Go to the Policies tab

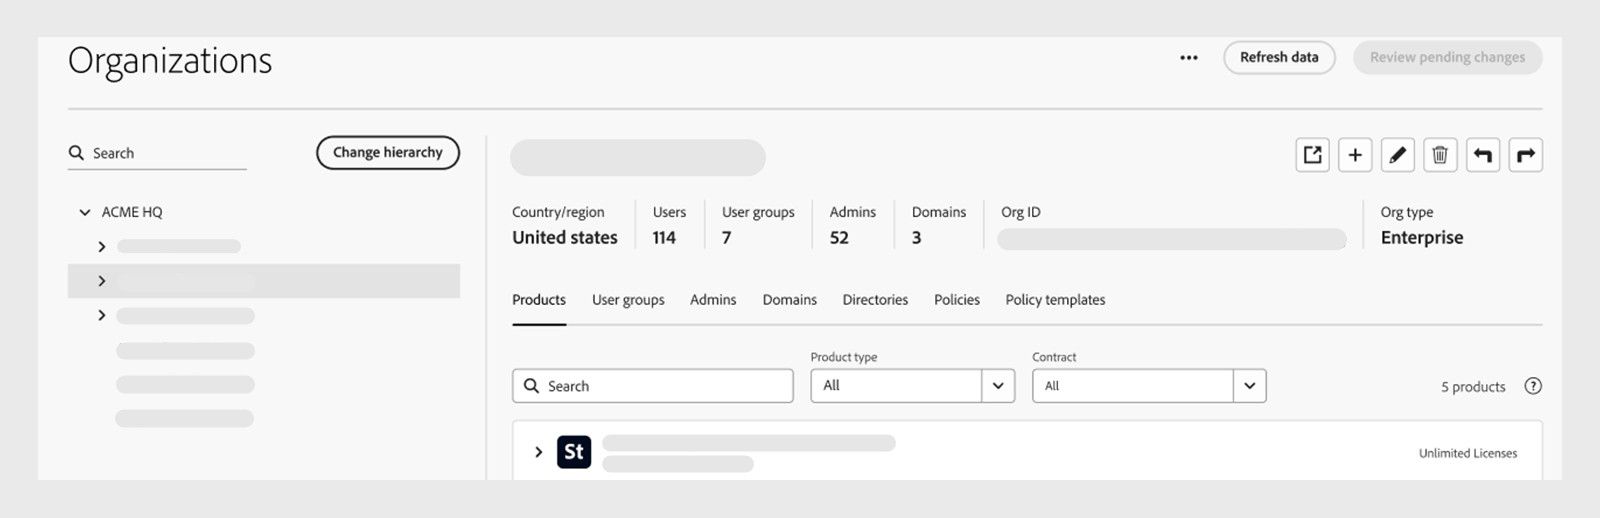pos(957,300)
